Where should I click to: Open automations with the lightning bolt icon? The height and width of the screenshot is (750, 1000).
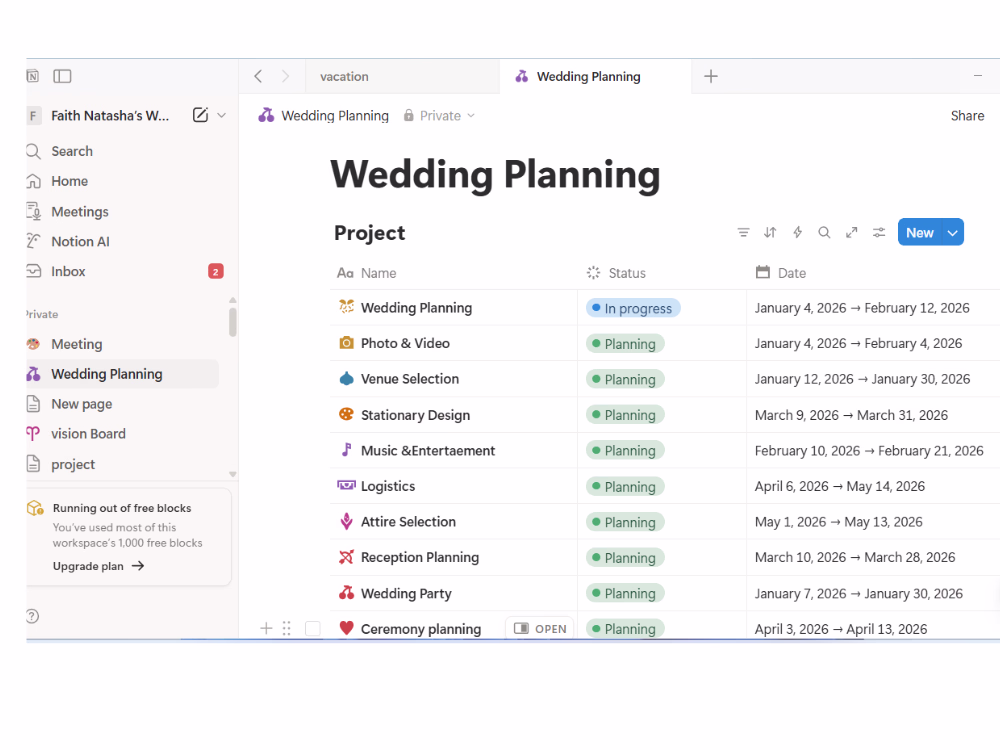pyautogui.click(x=797, y=233)
